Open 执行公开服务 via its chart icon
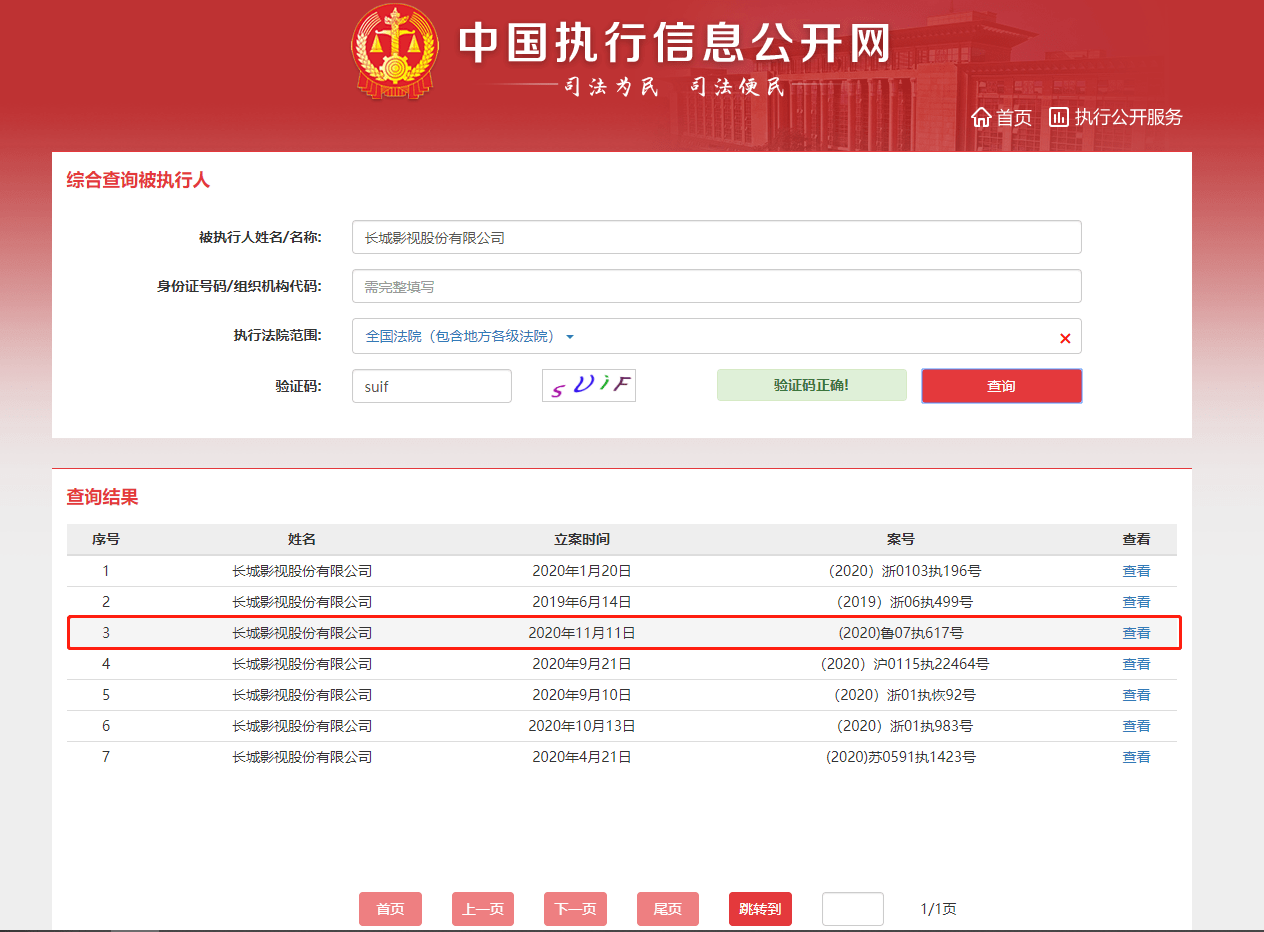 tap(1057, 116)
